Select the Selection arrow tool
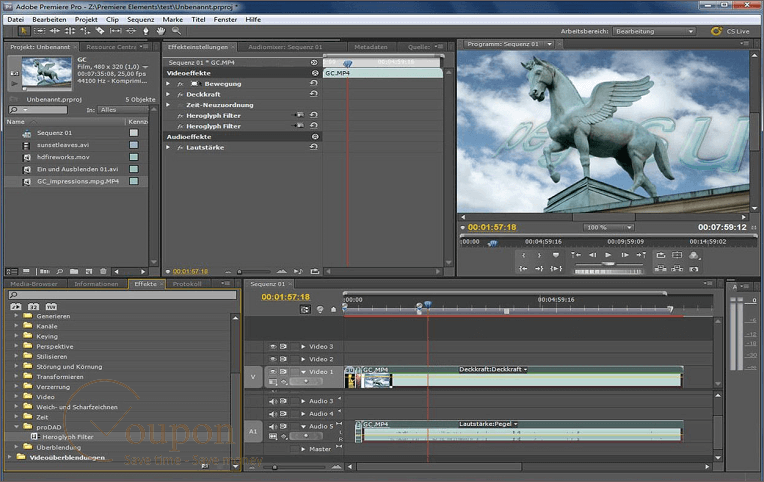 coord(23,31)
